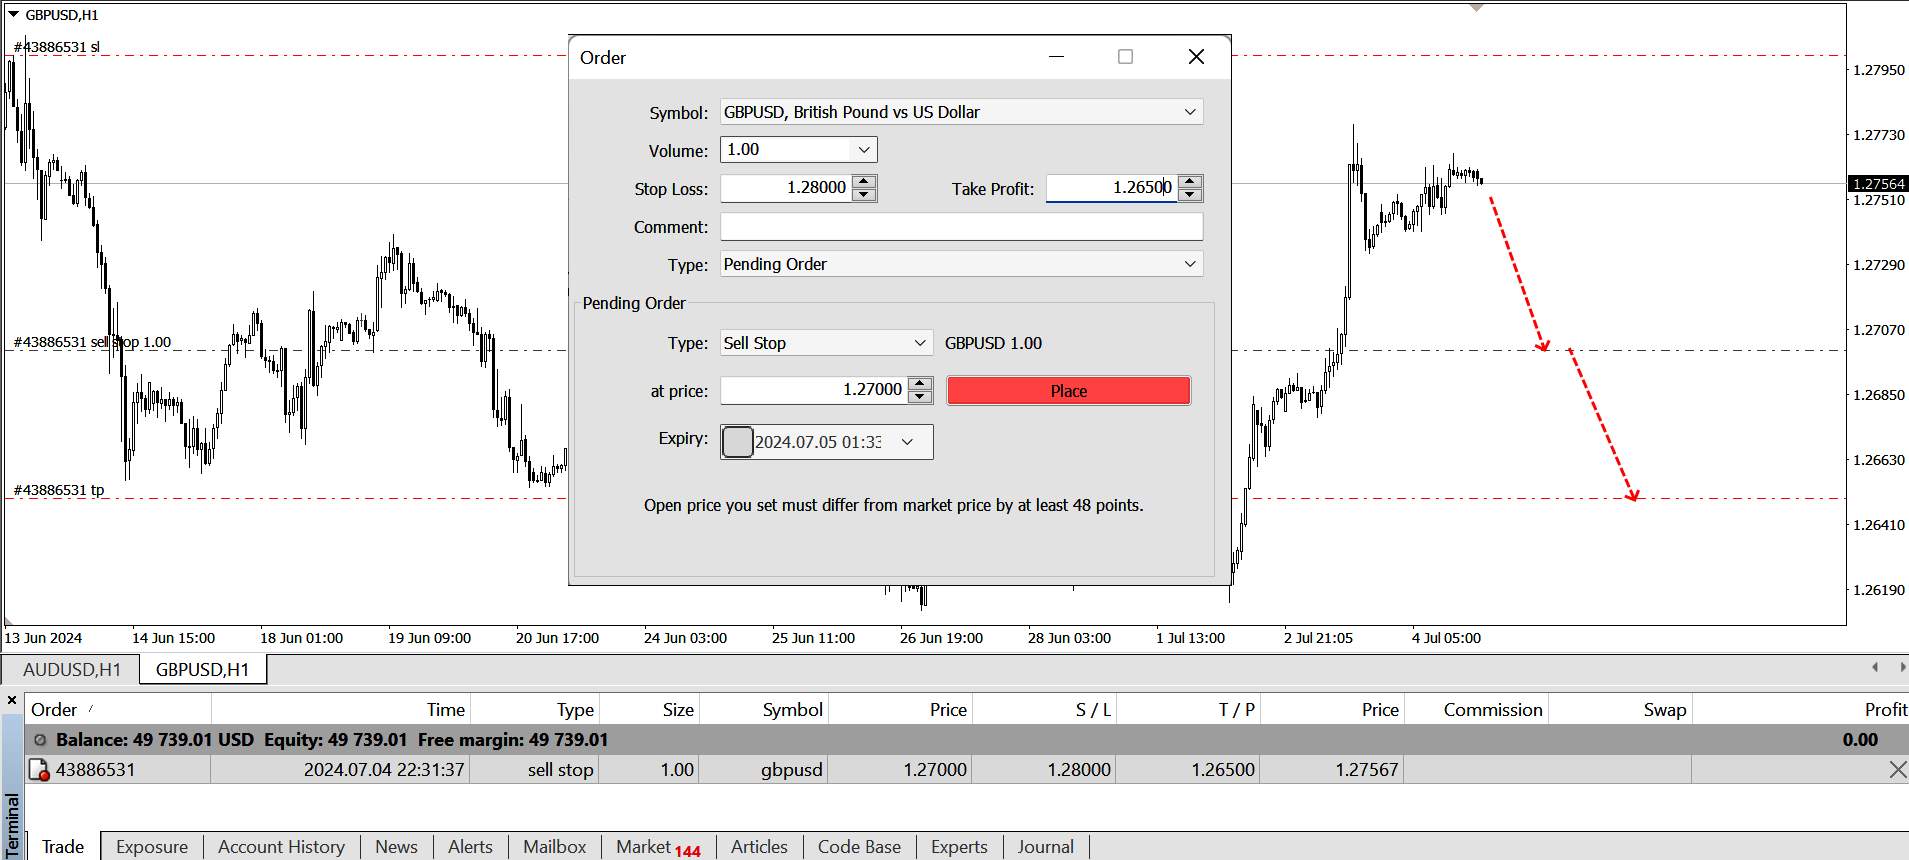The height and width of the screenshot is (860, 1909).
Task: Open the Trade tab in Terminal
Action: point(63,847)
